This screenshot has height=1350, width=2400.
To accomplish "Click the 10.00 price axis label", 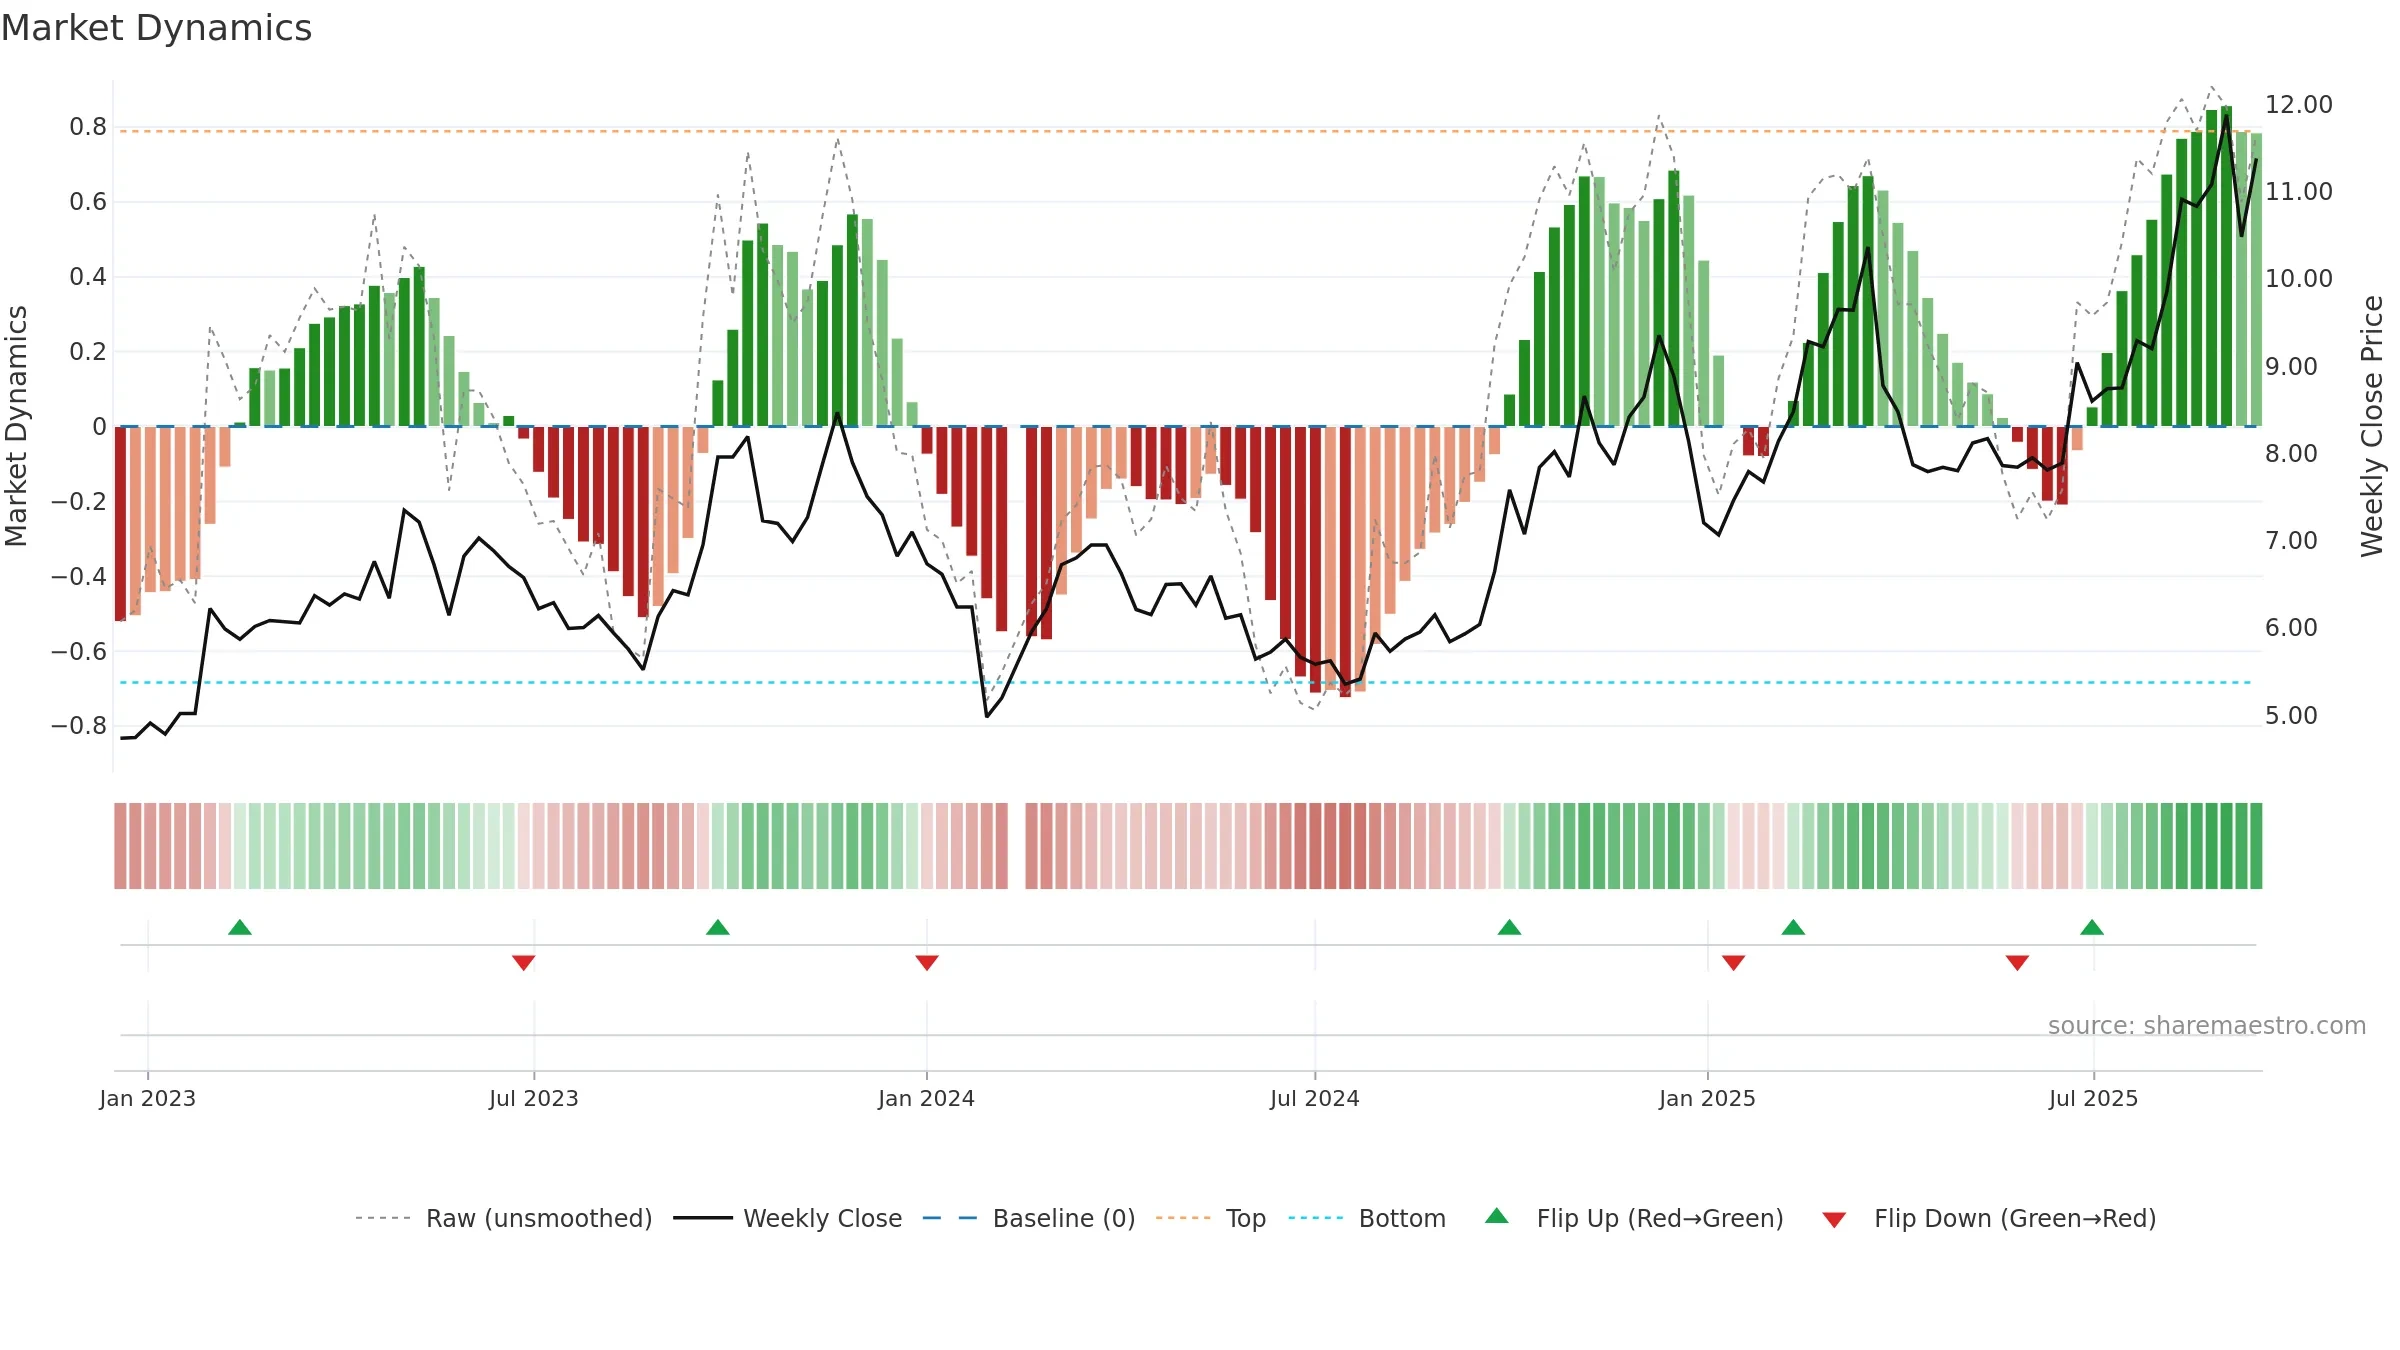I will coord(2299,279).
